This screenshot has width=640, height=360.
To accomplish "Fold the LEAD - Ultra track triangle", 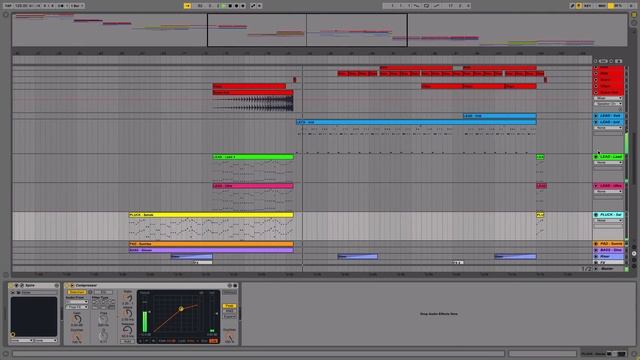I will 596,186.
